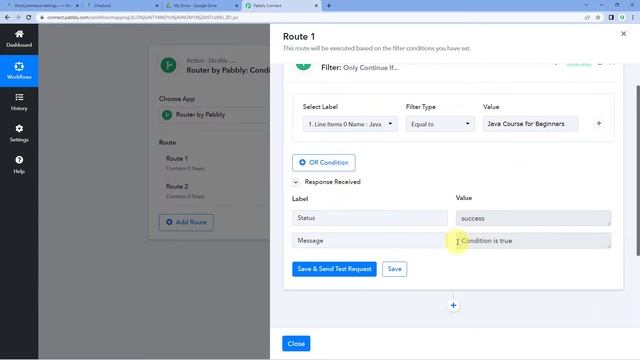Switch to the Checkout browser tab
Screen dimensions: 640x360
[x=121, y=6]
